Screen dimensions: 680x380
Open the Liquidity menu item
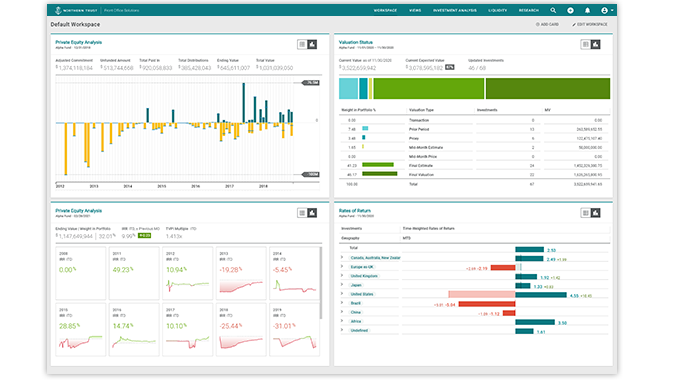(497, 10)
